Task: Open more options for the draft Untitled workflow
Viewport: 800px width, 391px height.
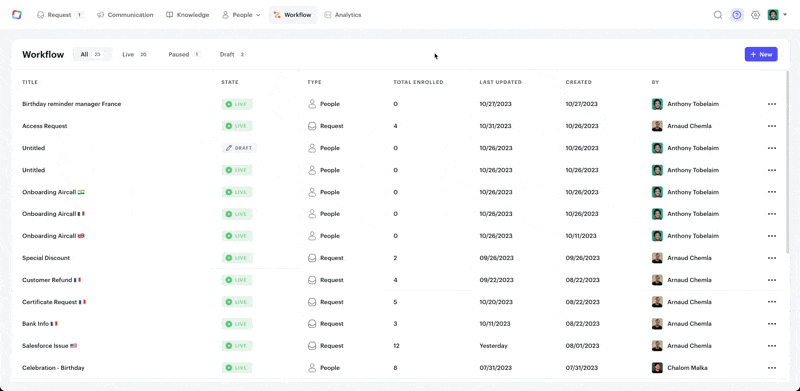Action: tap(771, 148)
